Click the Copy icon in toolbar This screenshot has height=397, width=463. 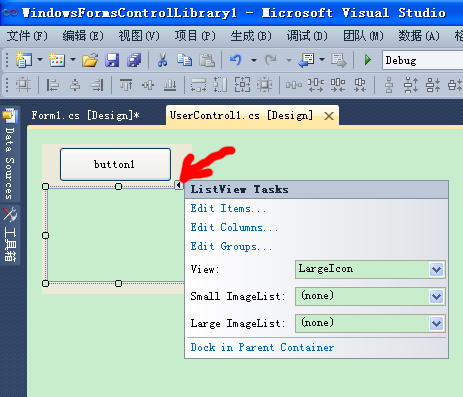[x=184, y=60]
